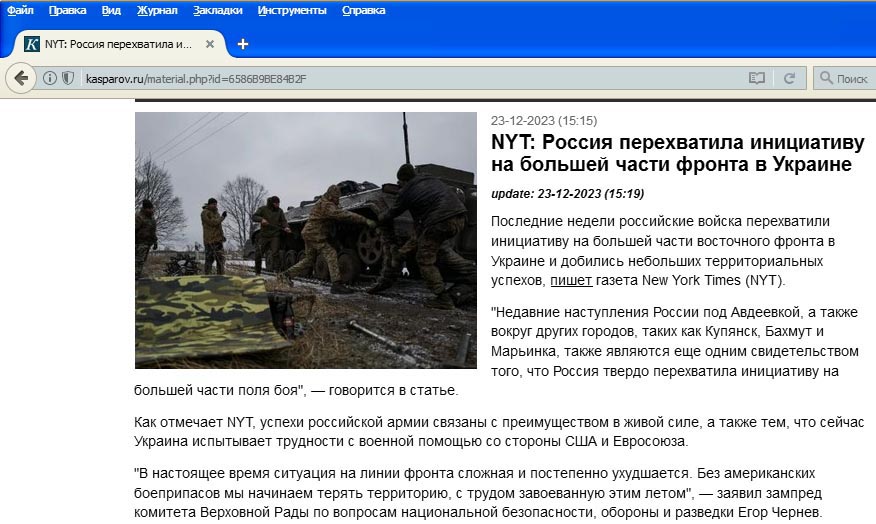
Task: Open a new tab with plus button
Action: click(x=242, y=44)
